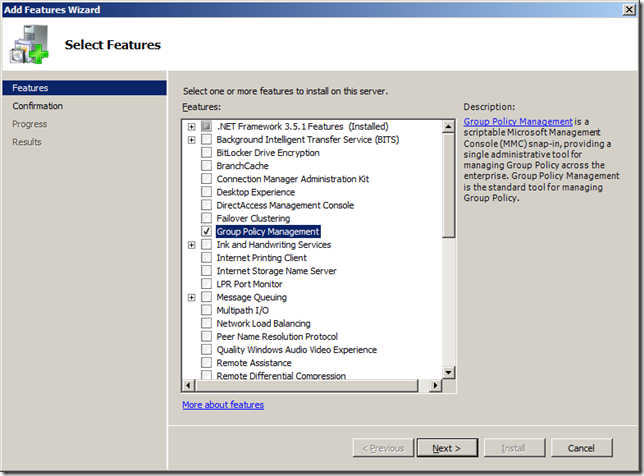Image resolution: width=644 pixels, height=476 pixels.
Task: Click the Next button
Action: coord(446,448)
